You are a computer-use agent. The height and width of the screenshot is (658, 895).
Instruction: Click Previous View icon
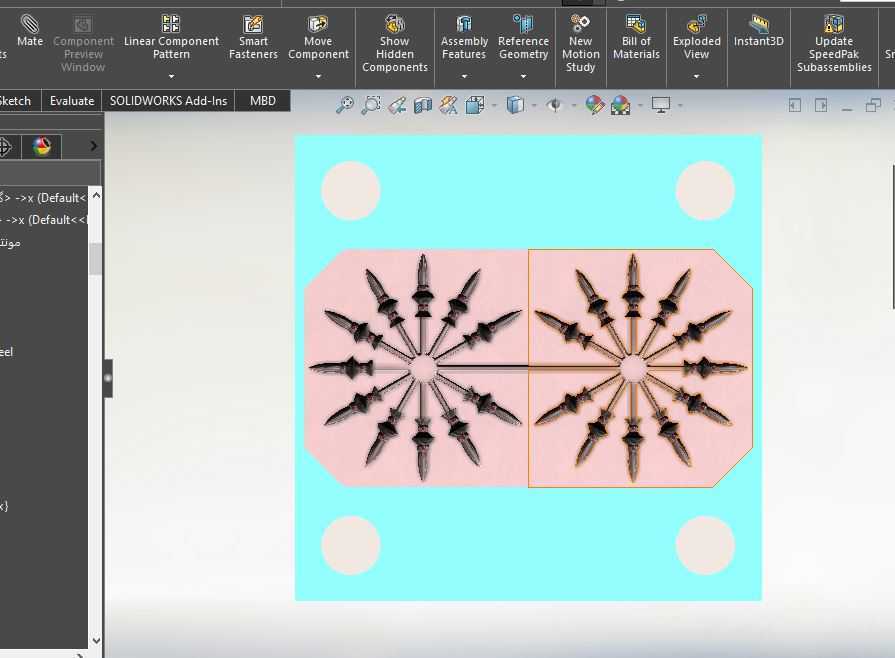point(397,105)
